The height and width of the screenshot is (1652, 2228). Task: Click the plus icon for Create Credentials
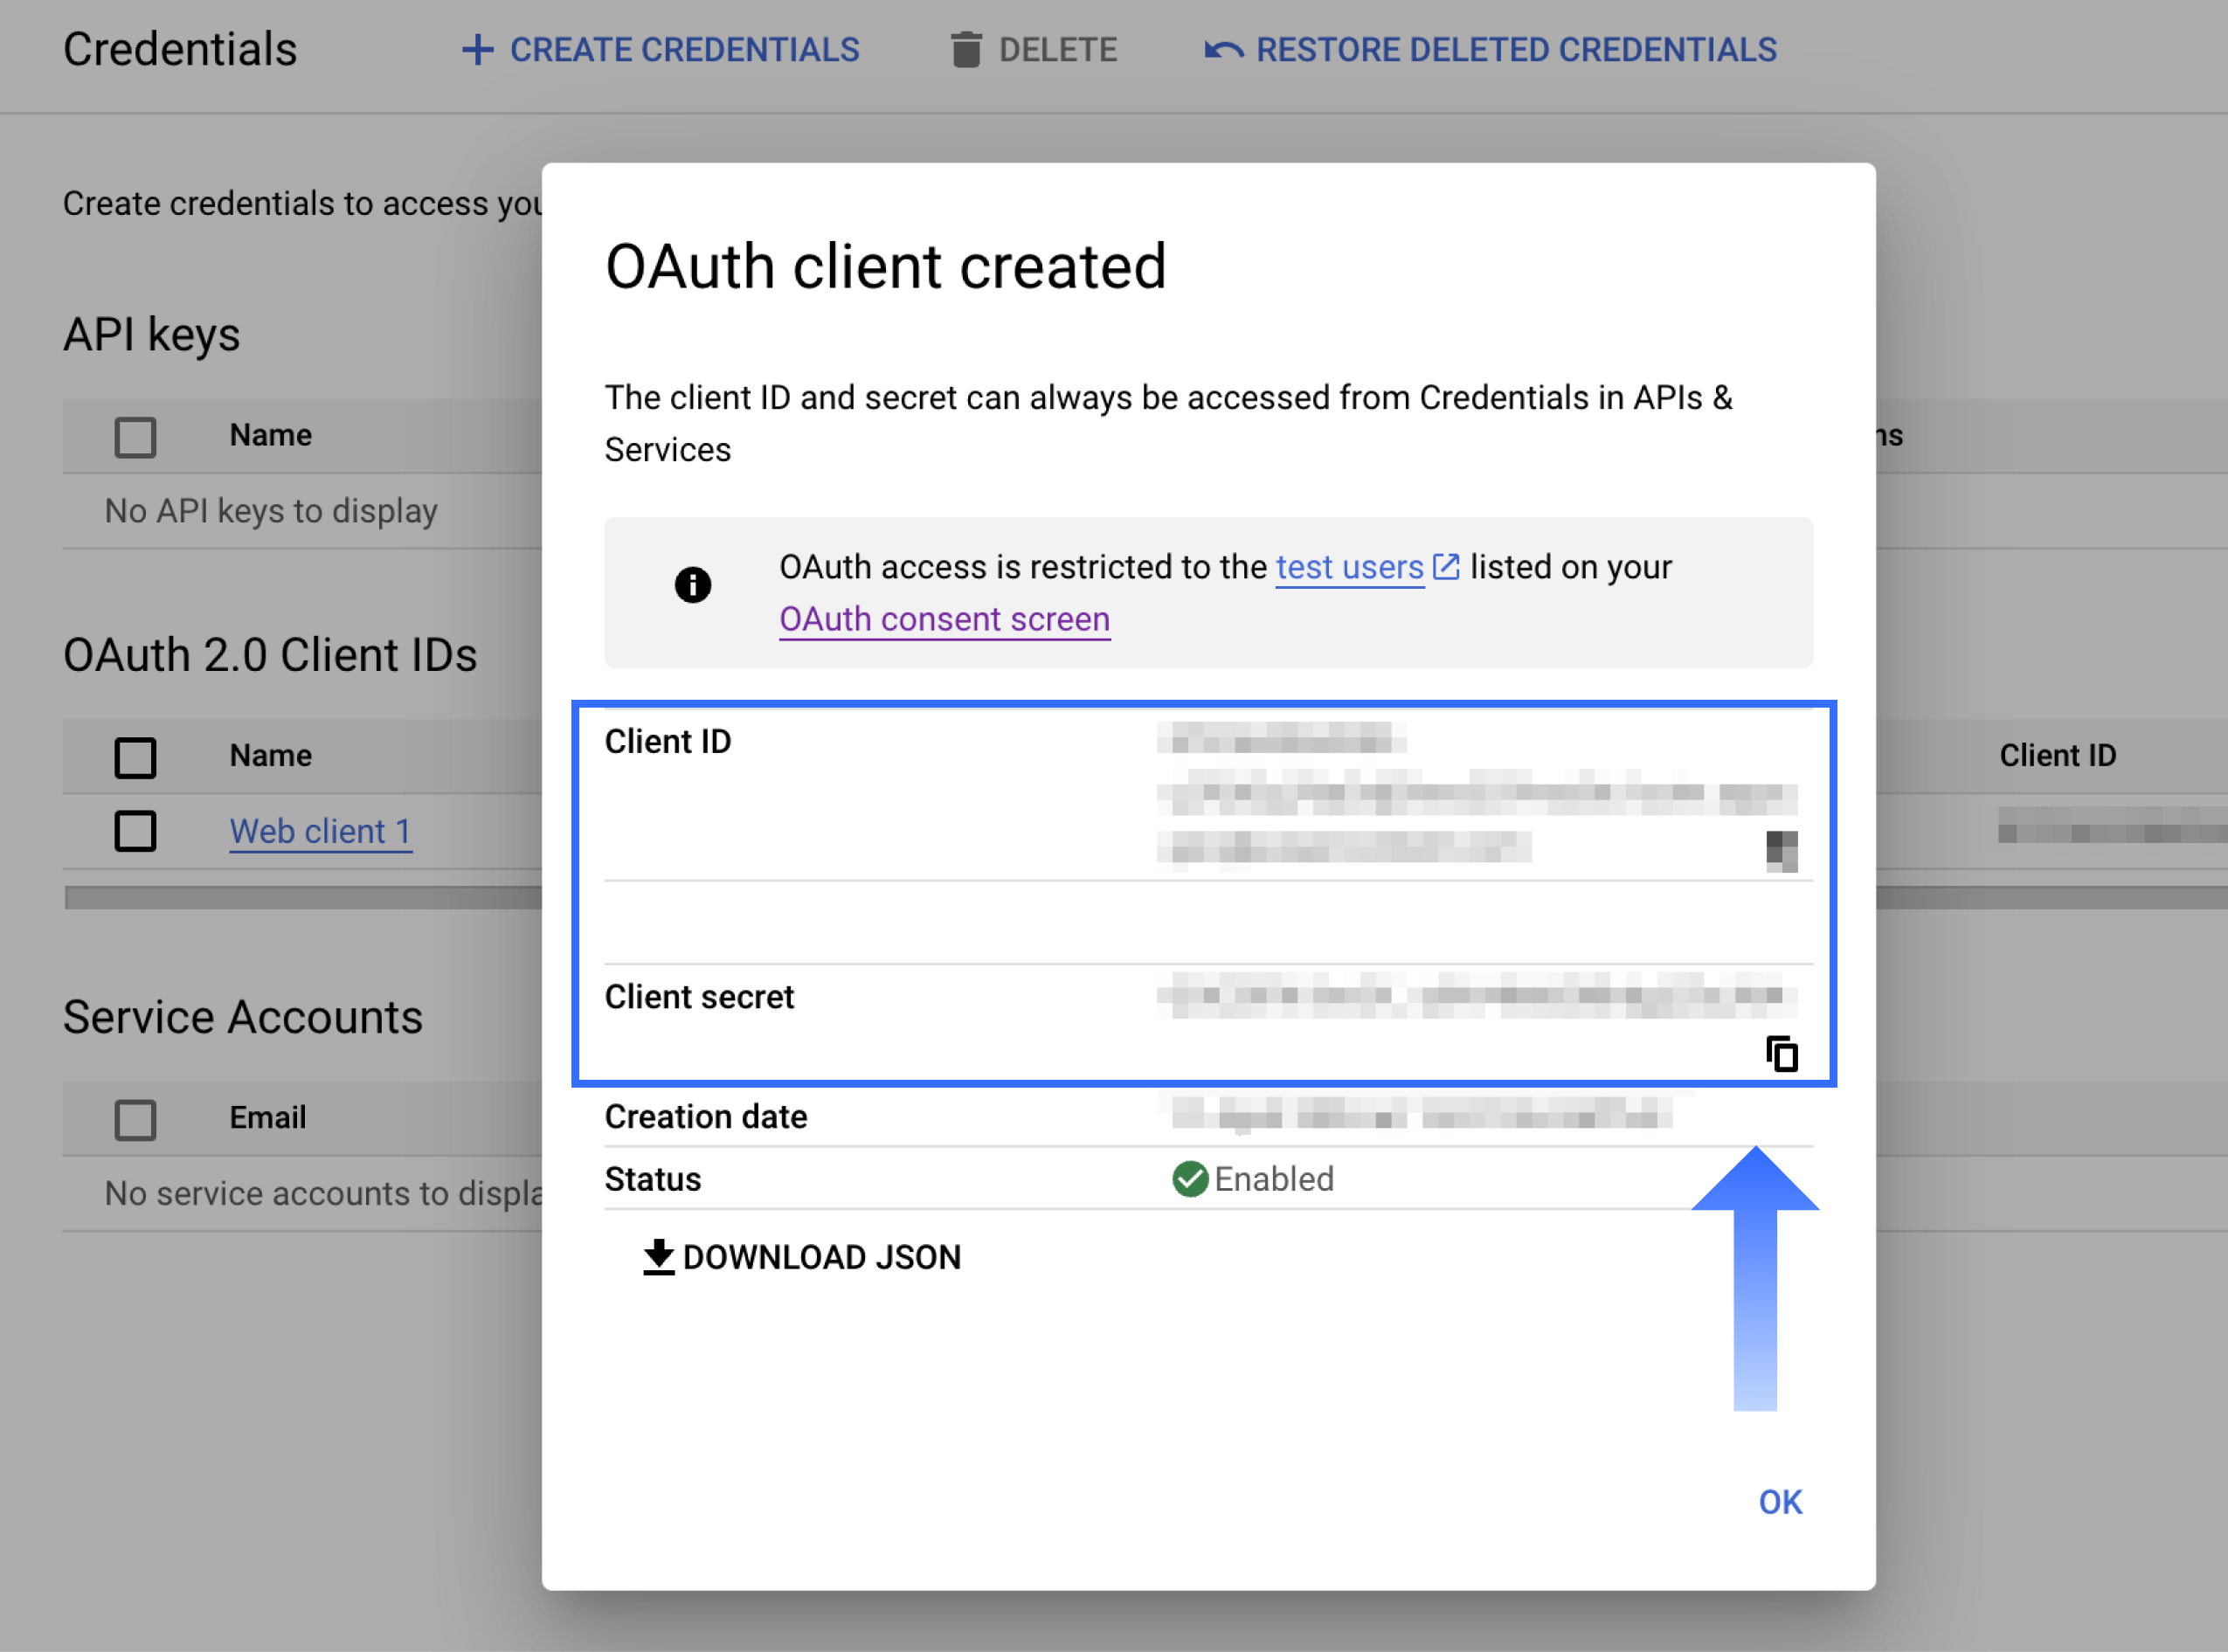477,50
